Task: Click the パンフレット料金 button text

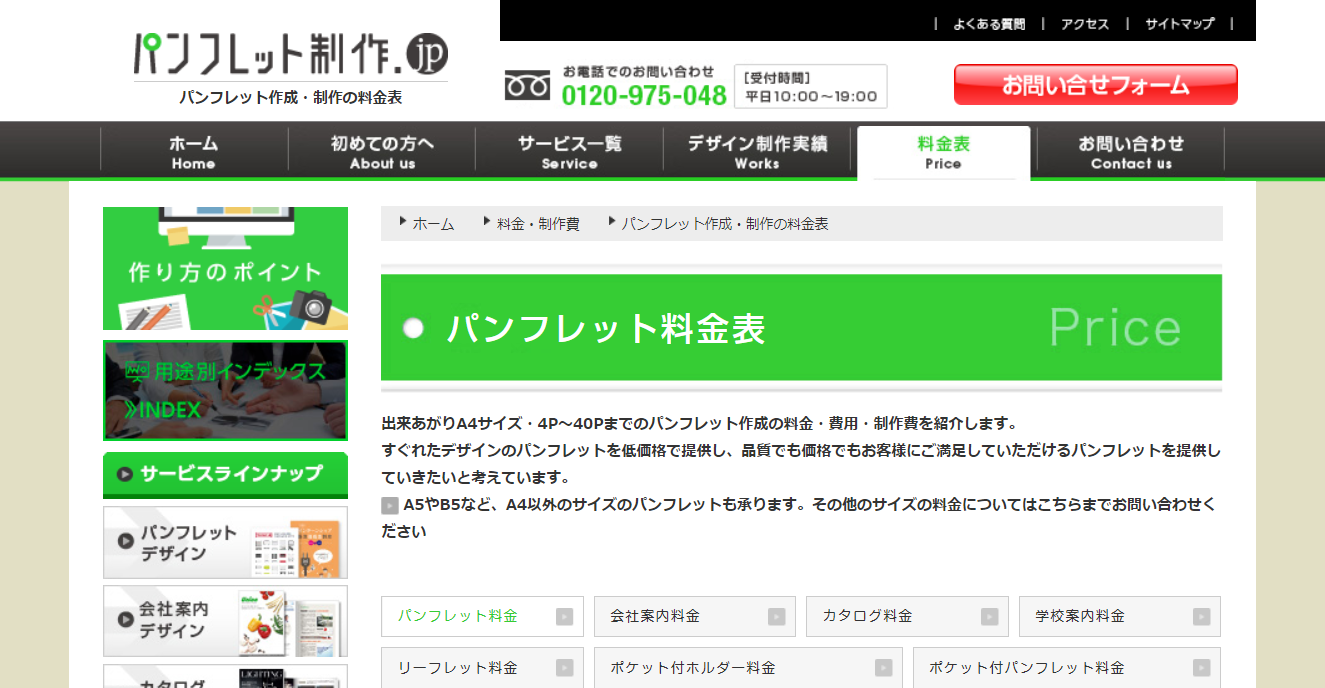Action: (x=458, y=616)
